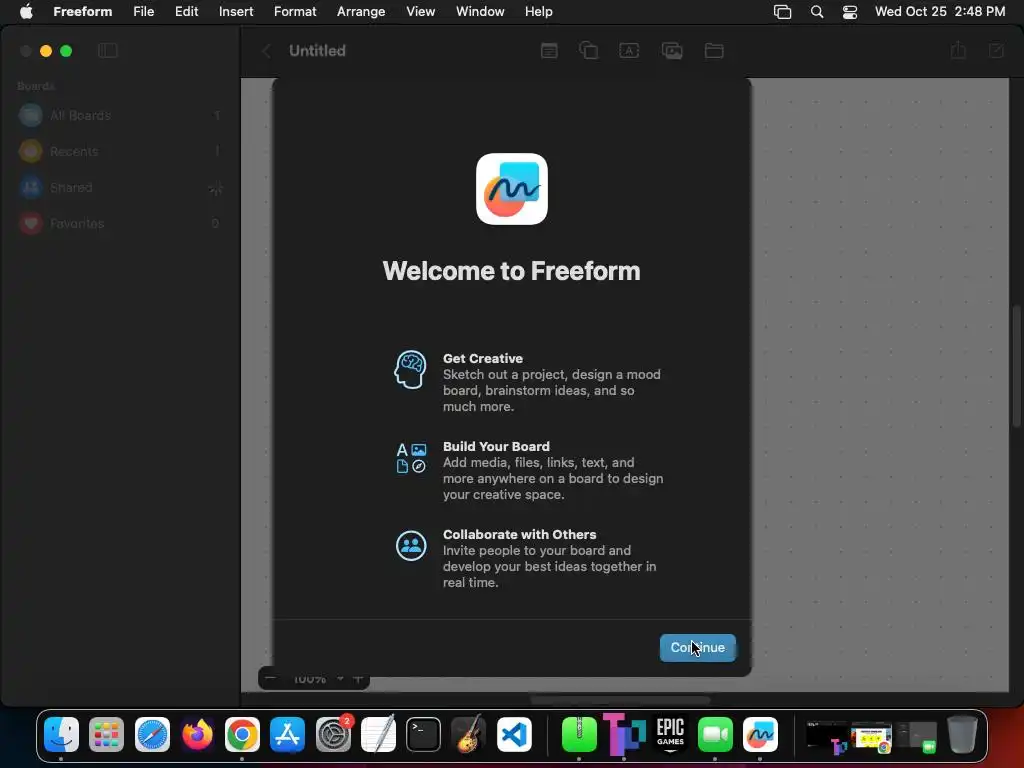The height and width of the screenshot is (768, 1024).
Task: Click the Continue button in welcome dialog
Action: pos(697,647)
